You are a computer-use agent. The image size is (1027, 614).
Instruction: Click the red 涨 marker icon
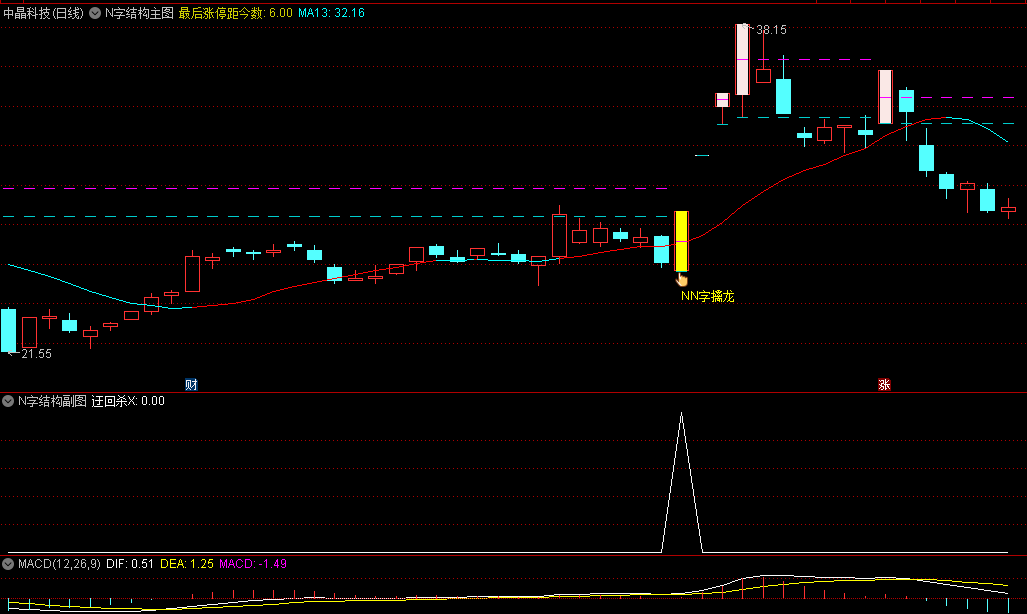(x=884, y=385)
